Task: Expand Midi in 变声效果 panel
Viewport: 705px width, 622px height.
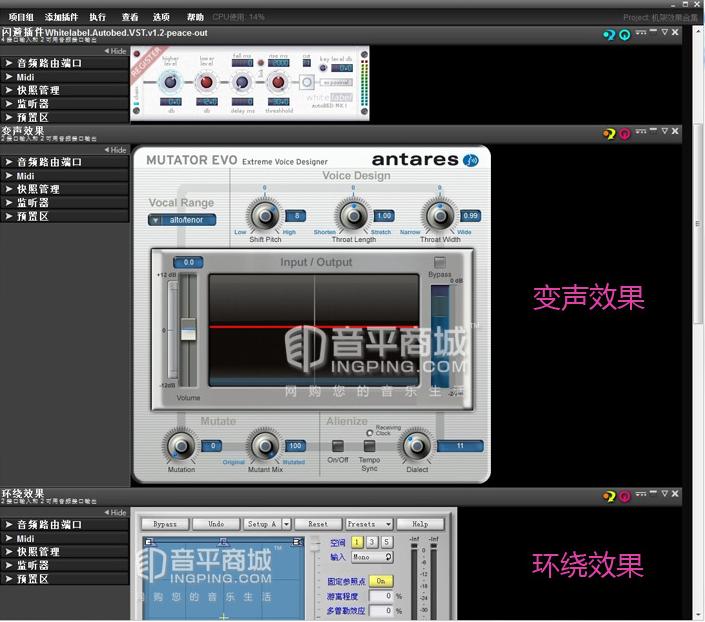Action: [65, 176]
